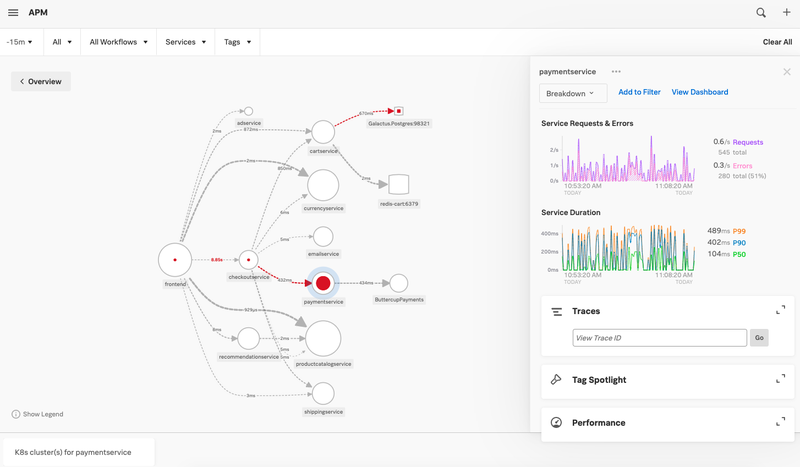Click Add to Filter link

coord(639,92)
